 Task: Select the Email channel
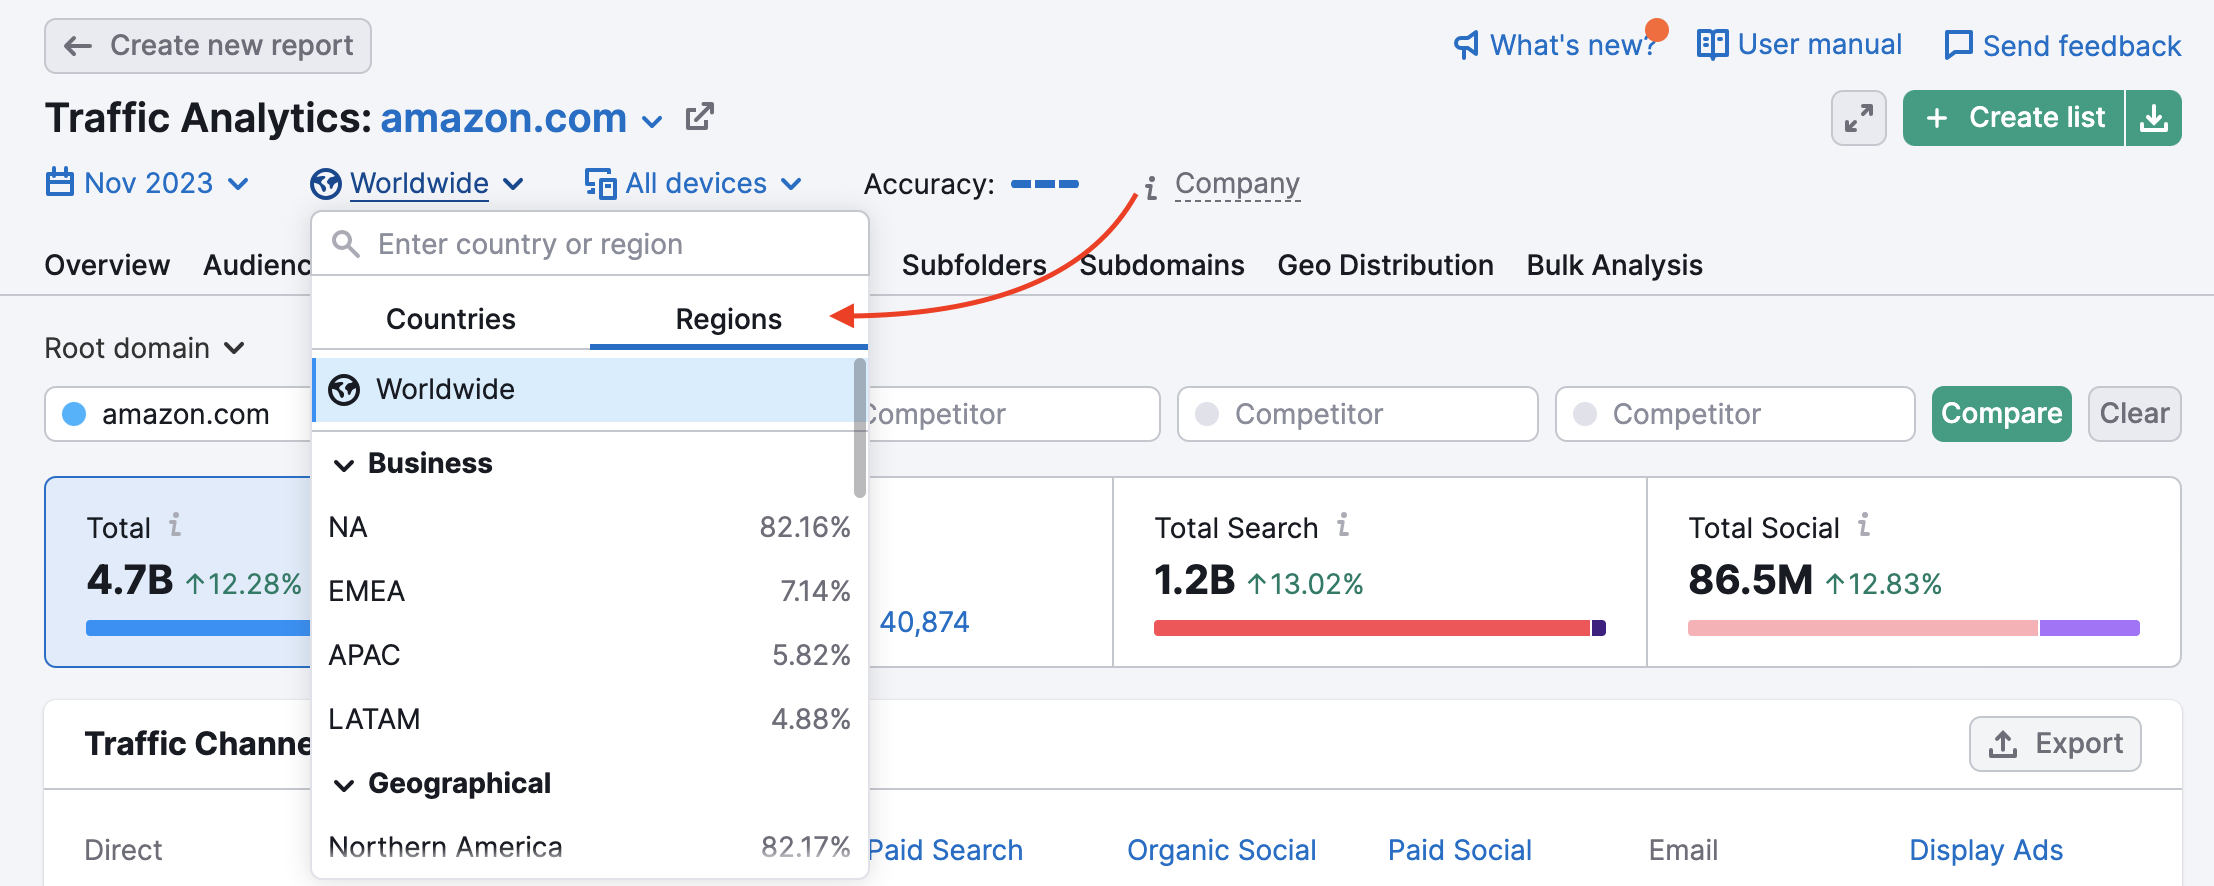(x=1683, y=850)
